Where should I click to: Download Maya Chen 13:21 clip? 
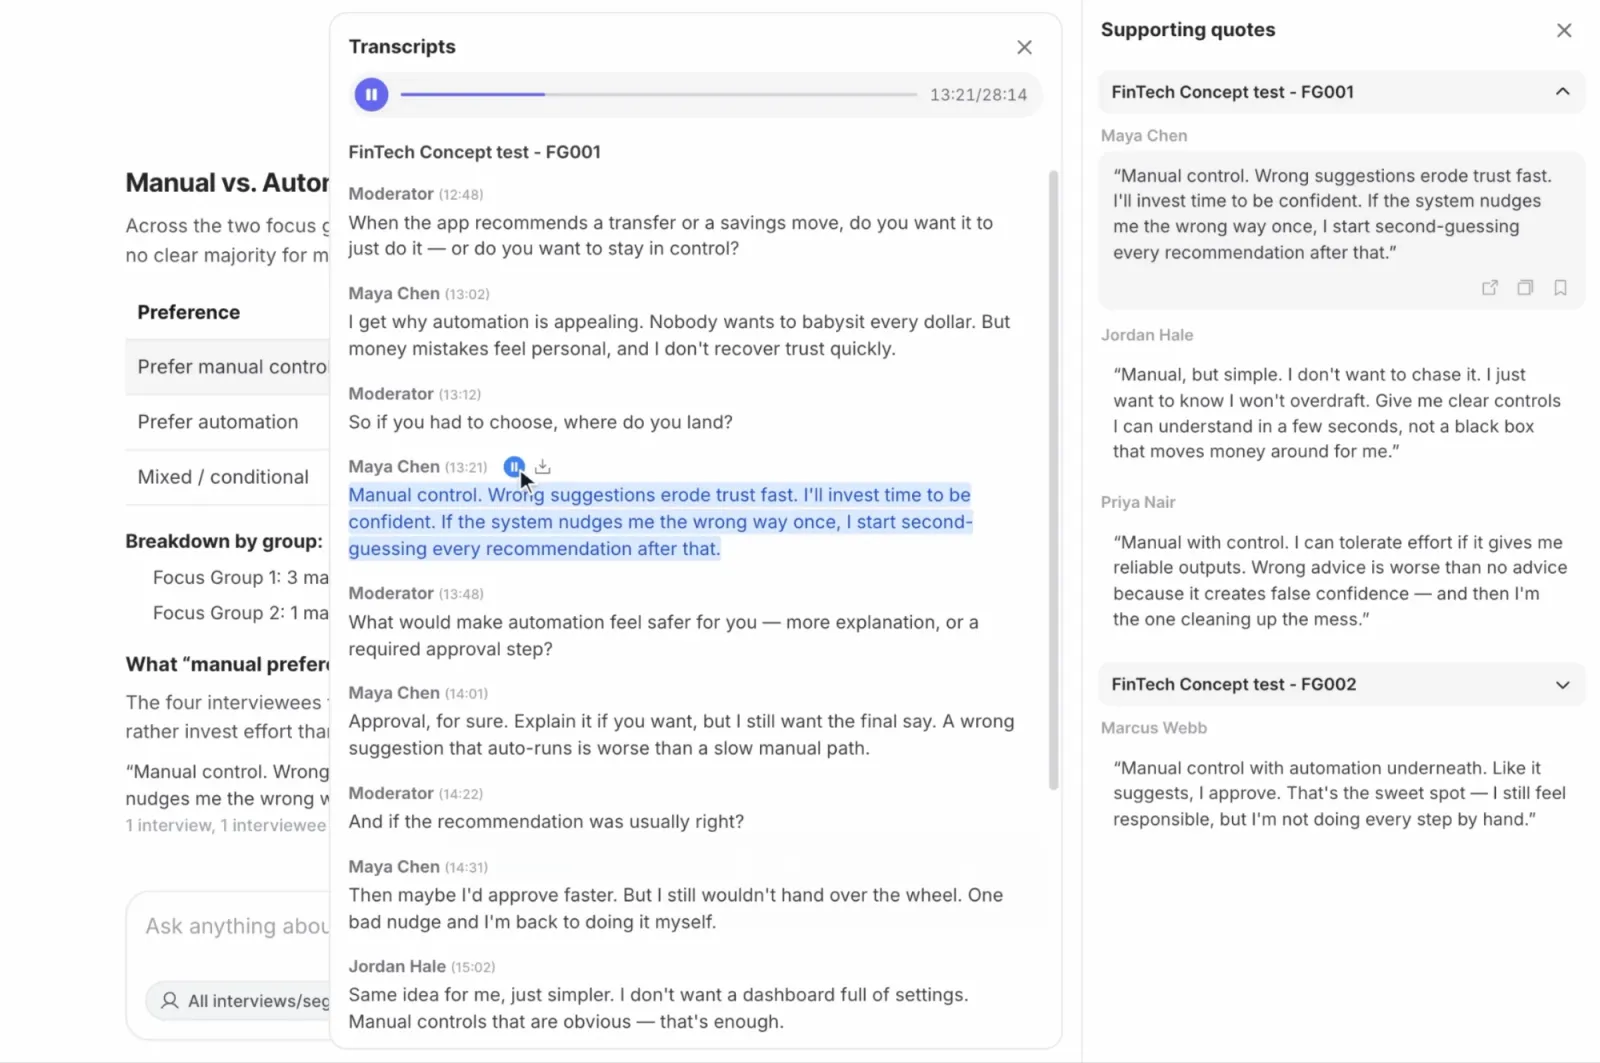coord(543,466)
